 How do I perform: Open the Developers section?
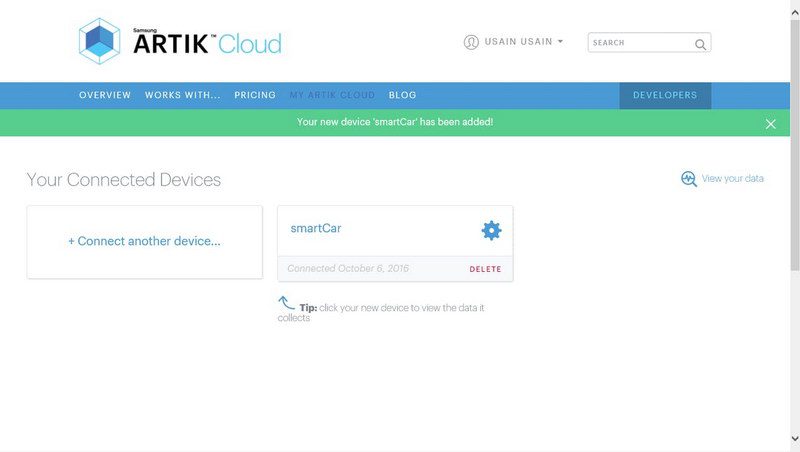665,95
